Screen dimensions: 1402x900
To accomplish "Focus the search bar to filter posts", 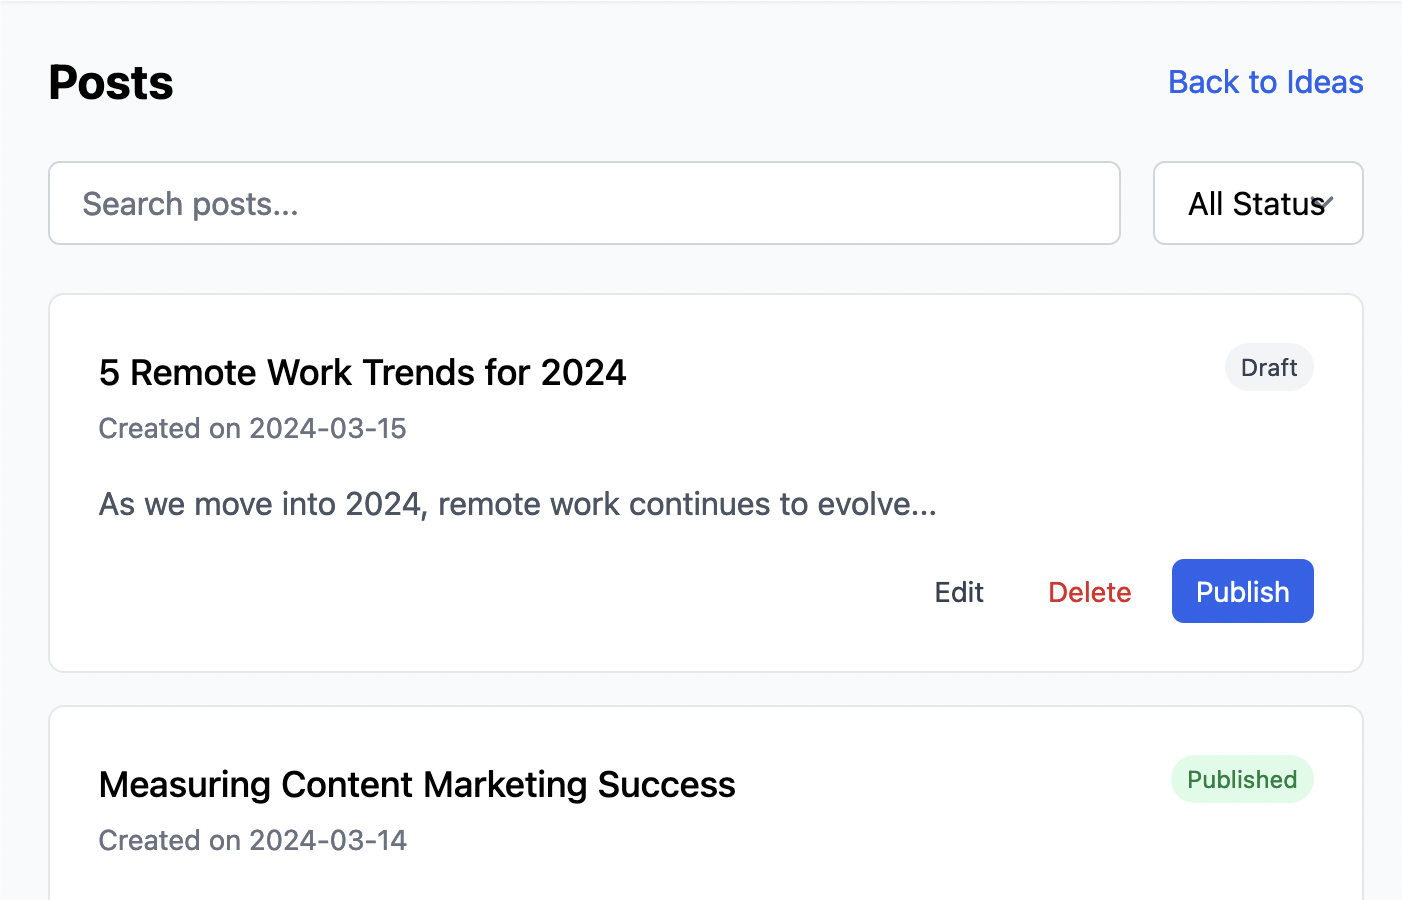I will click(x=584, y=203).
